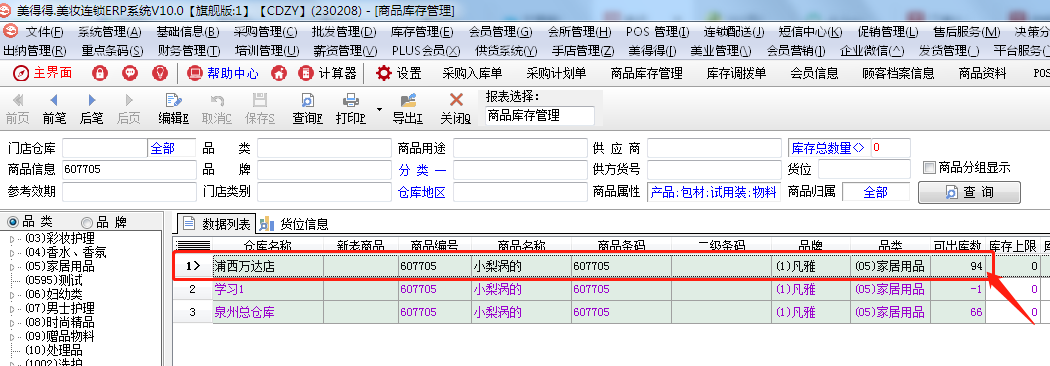1050x366 pixels.
Task: Click the 可出库数 column header
Action: [957, 246]
